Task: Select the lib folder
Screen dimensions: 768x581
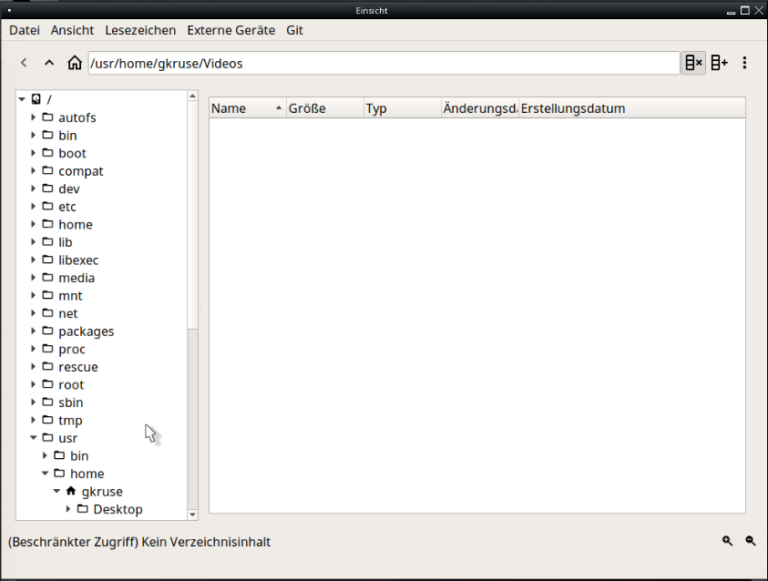Action: coord(65,242)
